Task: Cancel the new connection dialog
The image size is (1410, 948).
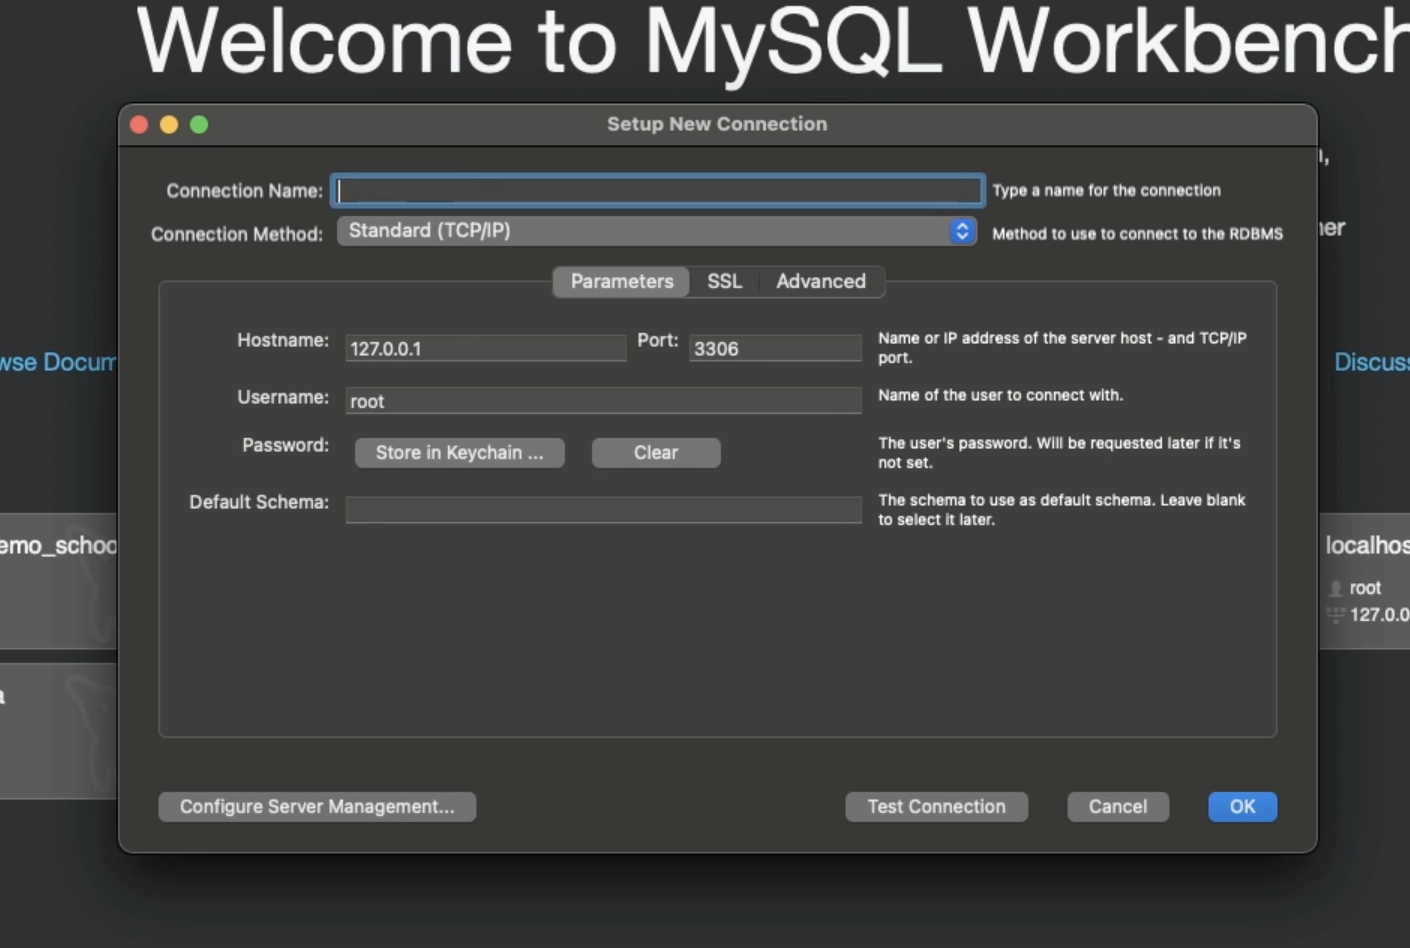Action: pyautogui.click(x=1118, y=807)
